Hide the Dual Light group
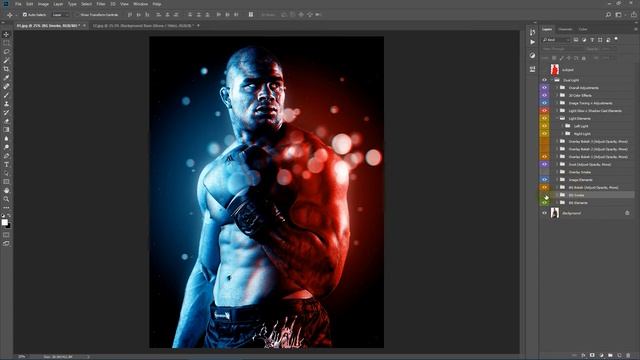The image size is (640, 360). pos(544,80)
